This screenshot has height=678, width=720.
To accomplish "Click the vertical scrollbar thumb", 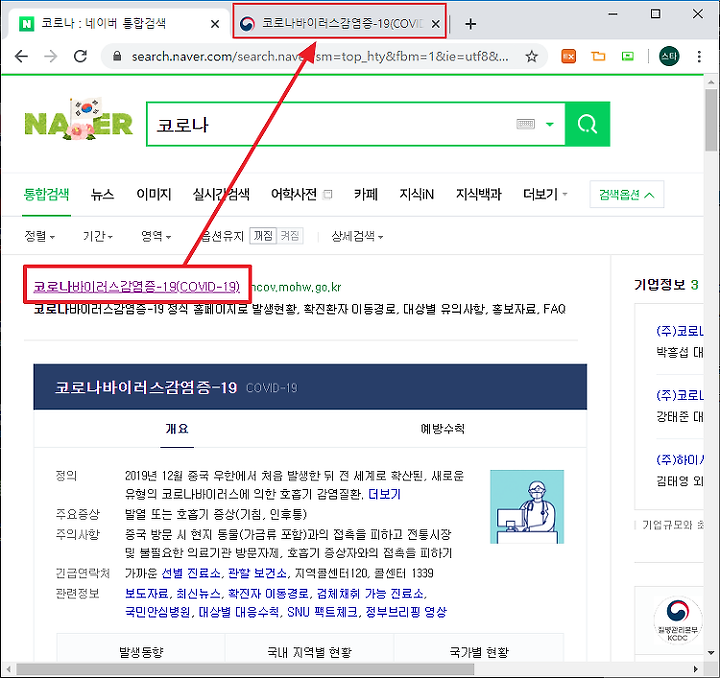I will tap(711, 120).
